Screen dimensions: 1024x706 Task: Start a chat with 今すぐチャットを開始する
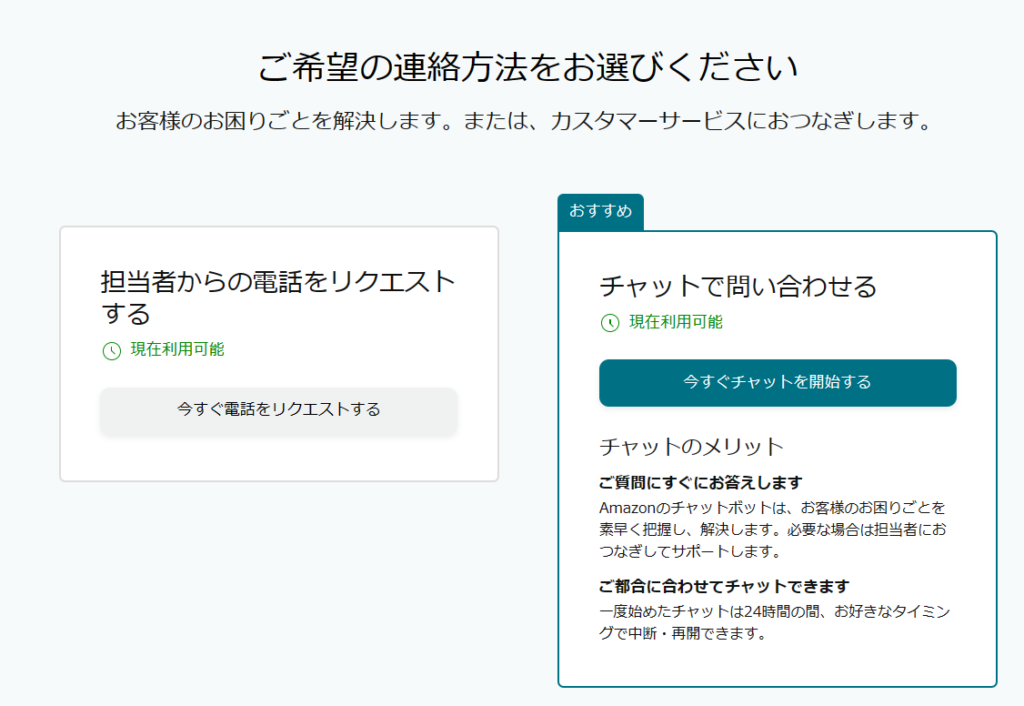point(777,382)
